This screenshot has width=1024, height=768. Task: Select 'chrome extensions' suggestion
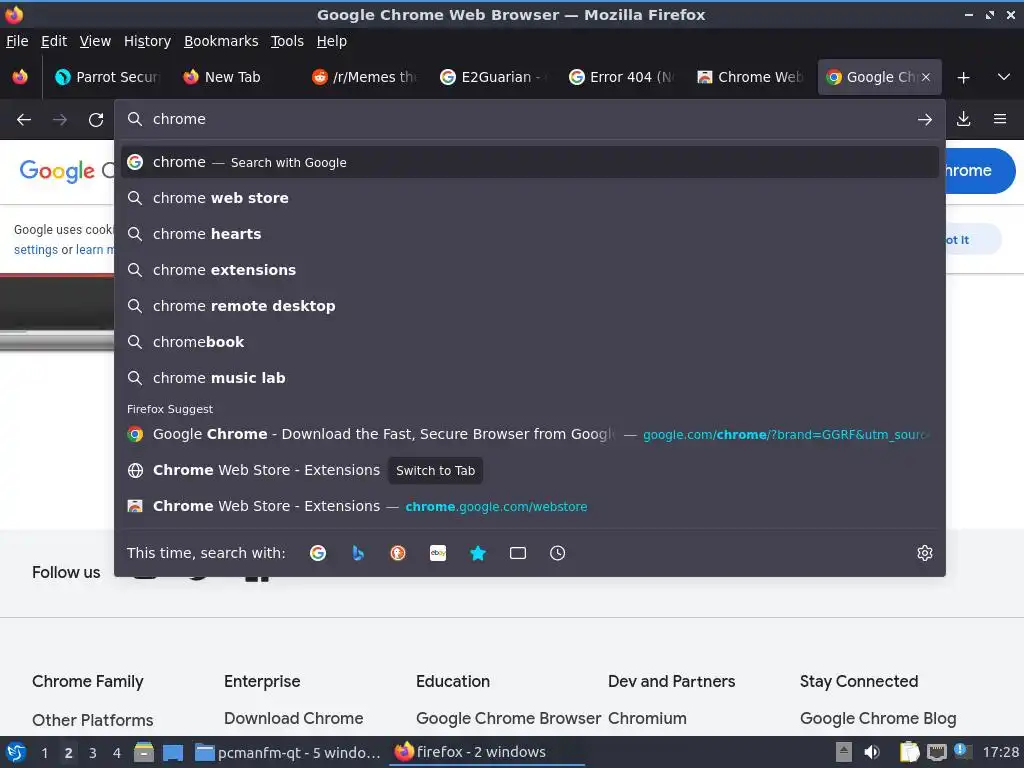point(530,270)
